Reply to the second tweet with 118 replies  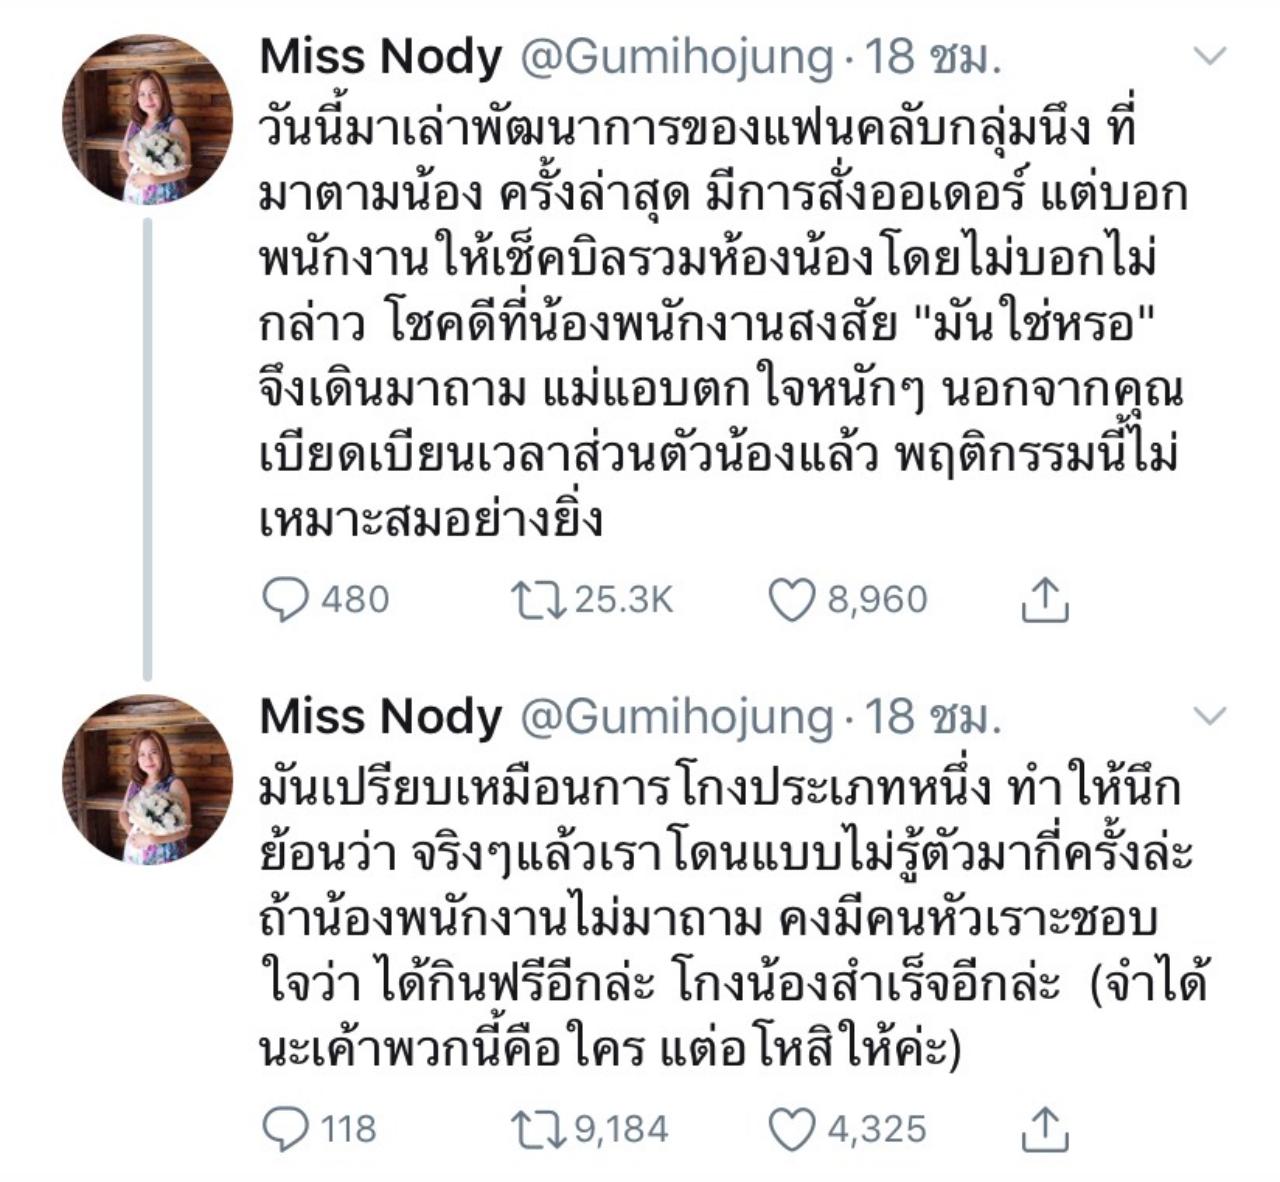(x=285, y=1130)
